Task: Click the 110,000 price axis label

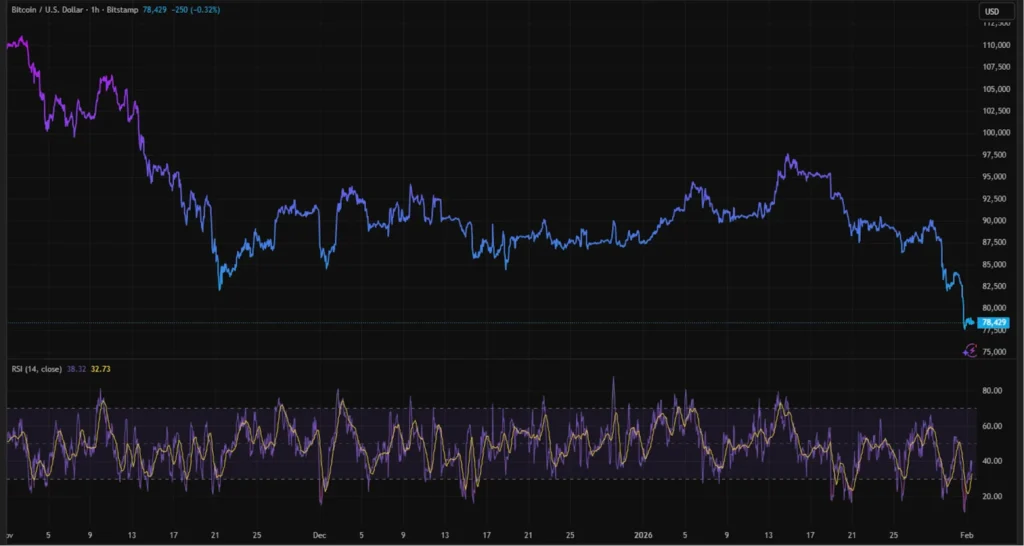Action: pyautogui.click(x=996, y=46)
